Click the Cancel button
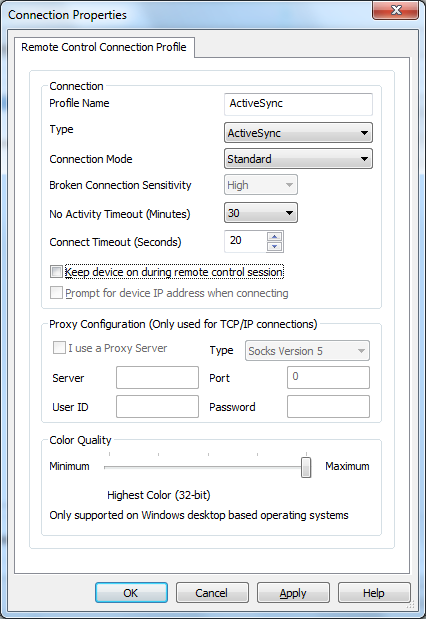Viewport: 426px width, 619px height. (212, 593)
